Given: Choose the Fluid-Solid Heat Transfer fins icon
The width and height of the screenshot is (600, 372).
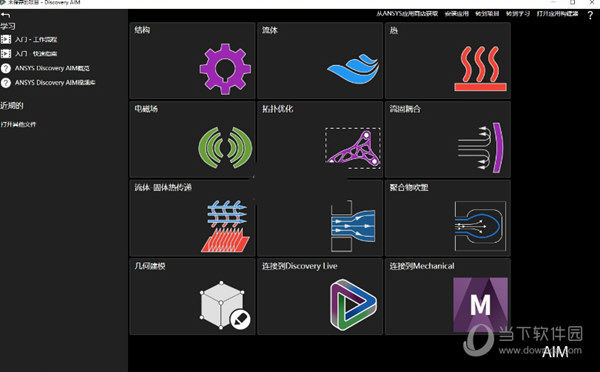Looking at the screenshot, I should 225,226.
